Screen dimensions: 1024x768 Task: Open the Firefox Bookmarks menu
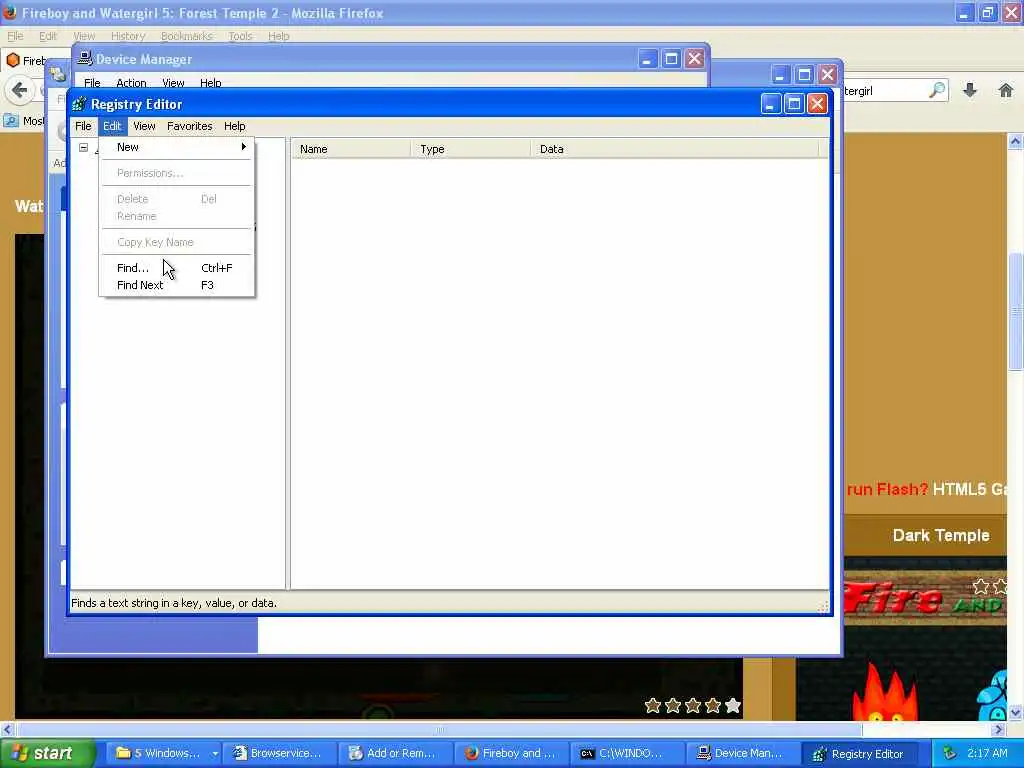pos(186,36)
